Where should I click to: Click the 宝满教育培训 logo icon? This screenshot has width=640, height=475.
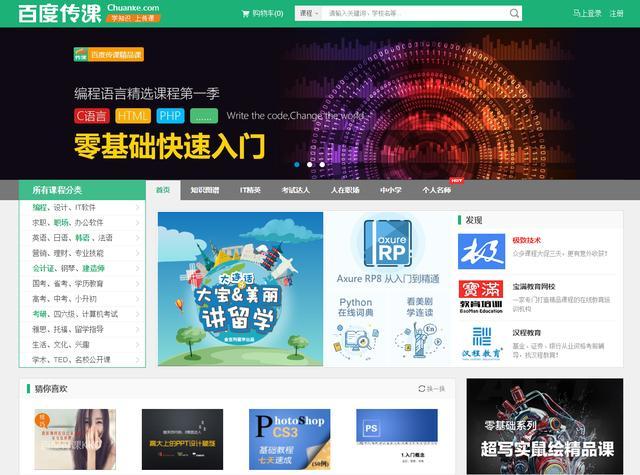click(481, 297)
